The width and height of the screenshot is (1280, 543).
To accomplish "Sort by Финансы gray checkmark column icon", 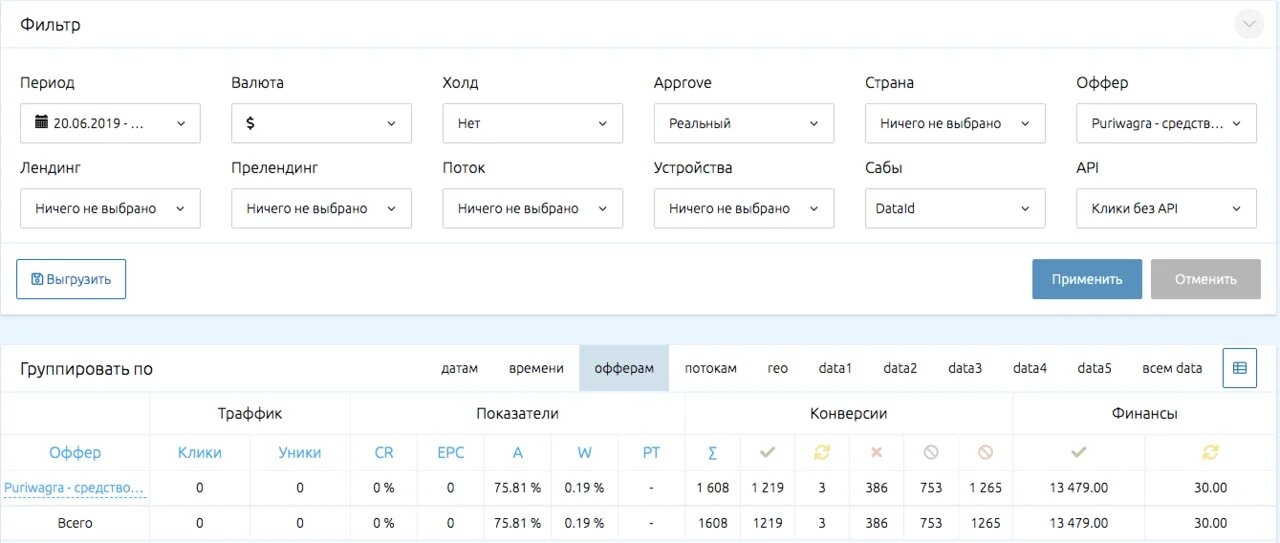I will [1078, 453].
